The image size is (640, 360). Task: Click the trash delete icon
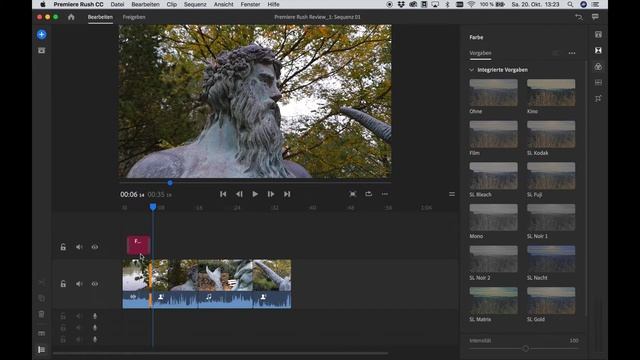(42, 314)
